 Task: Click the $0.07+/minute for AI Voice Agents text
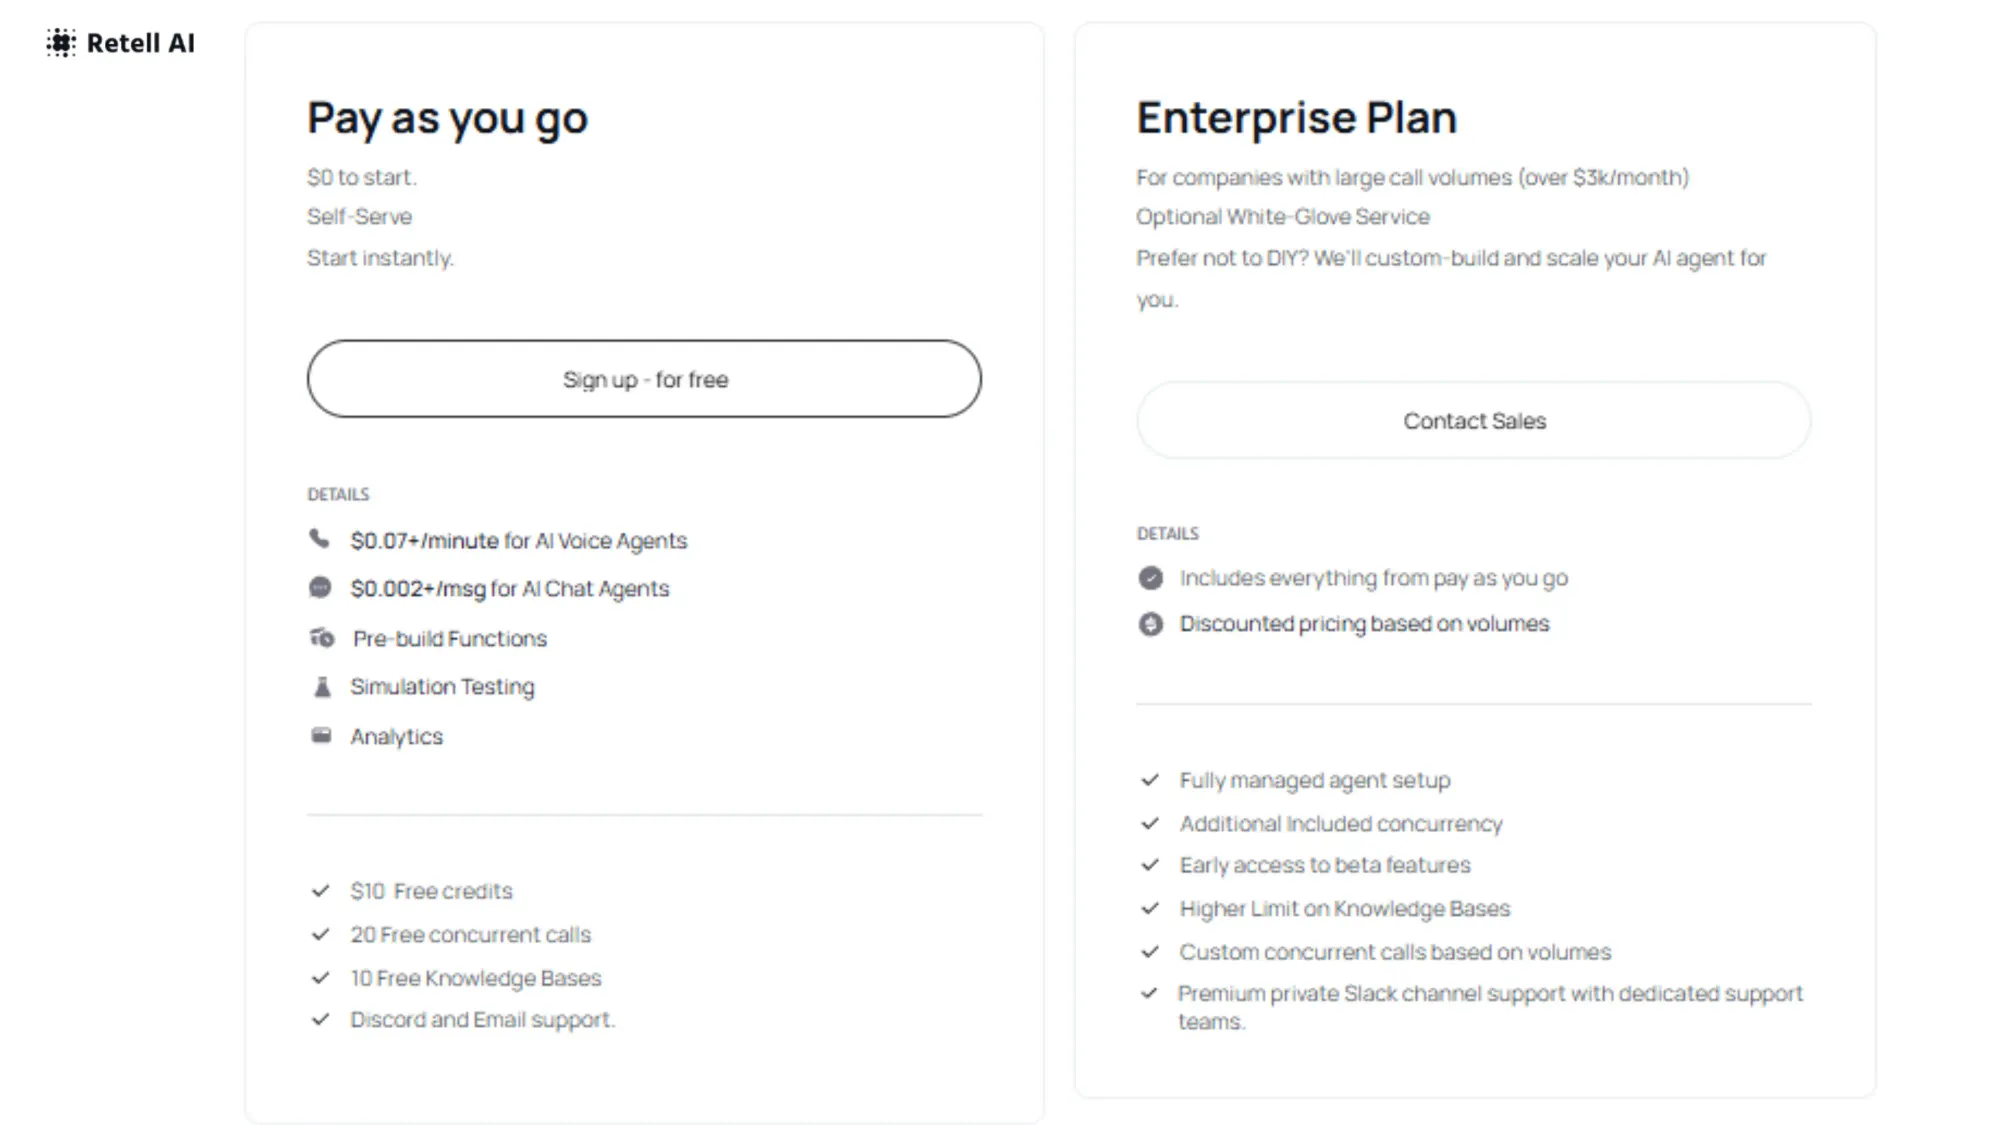pos(519,541)
